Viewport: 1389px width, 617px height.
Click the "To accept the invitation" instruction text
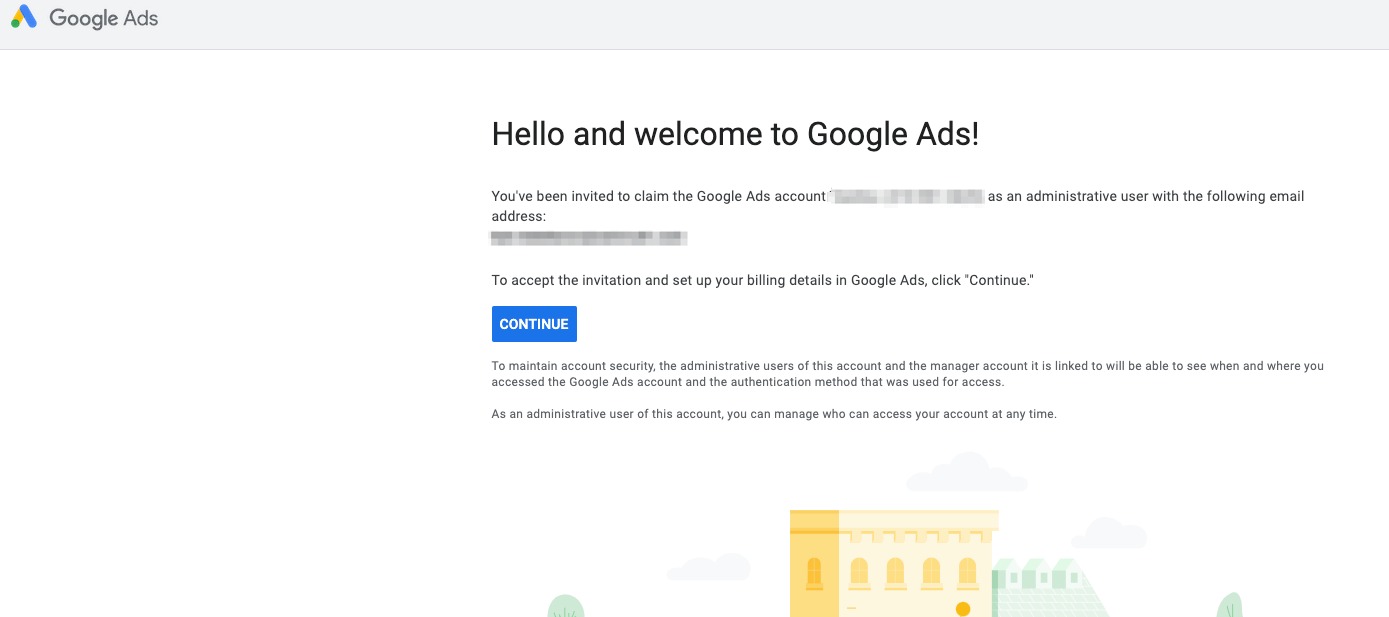[762, 281]
